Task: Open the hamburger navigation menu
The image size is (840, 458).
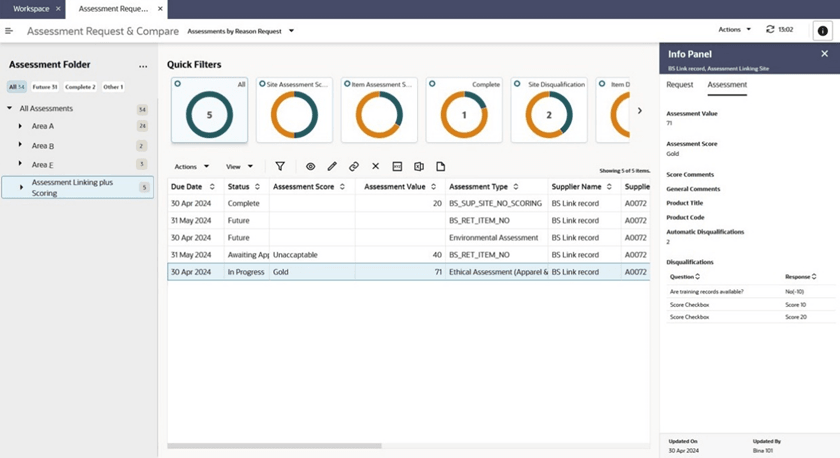Action: click(9, 31)
